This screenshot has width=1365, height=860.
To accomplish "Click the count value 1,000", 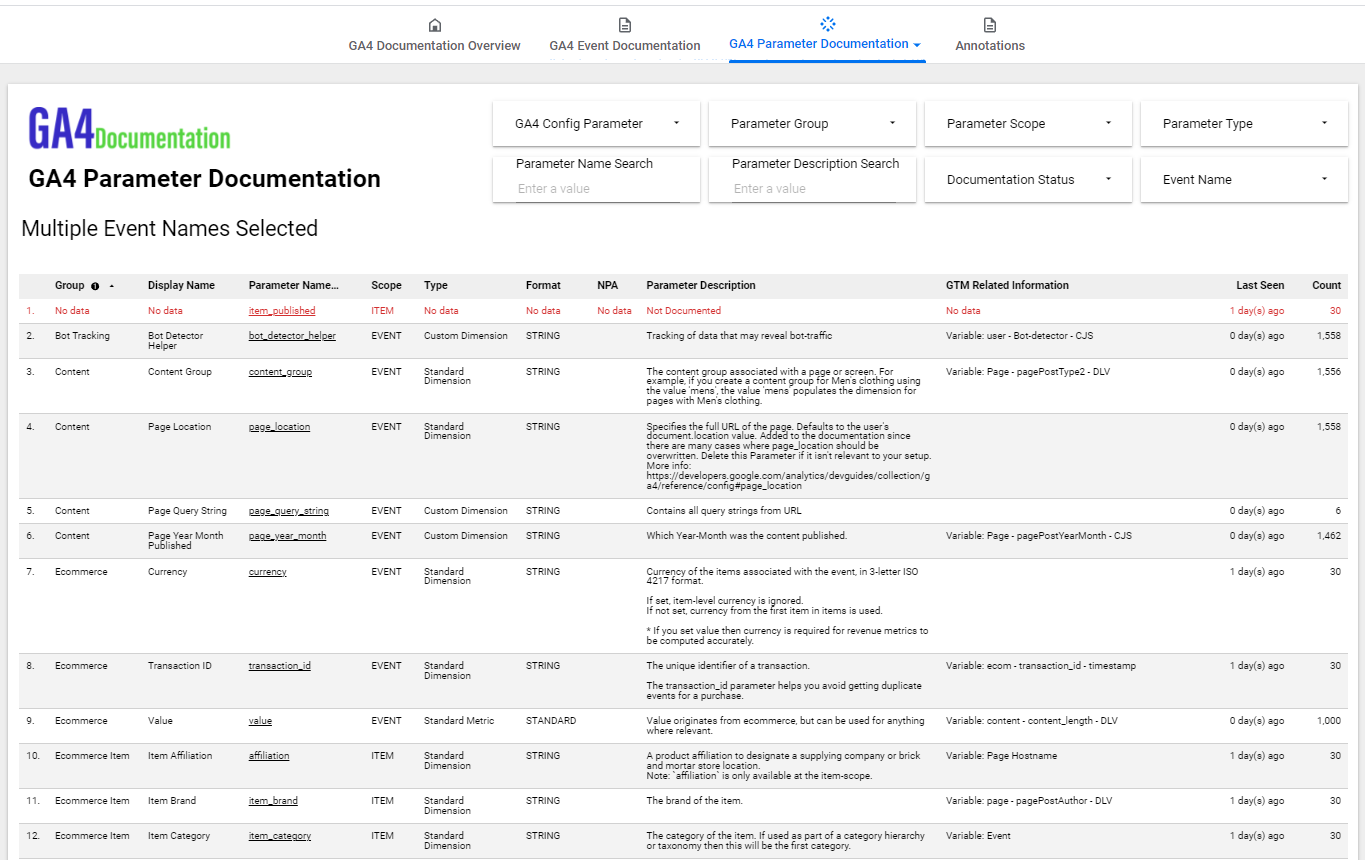I will point(1329,721).
